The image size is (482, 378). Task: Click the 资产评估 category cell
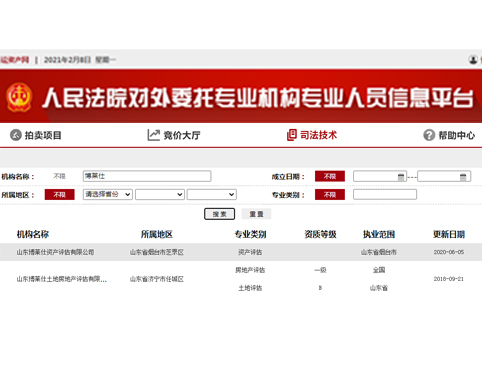(x=250, y=252)
